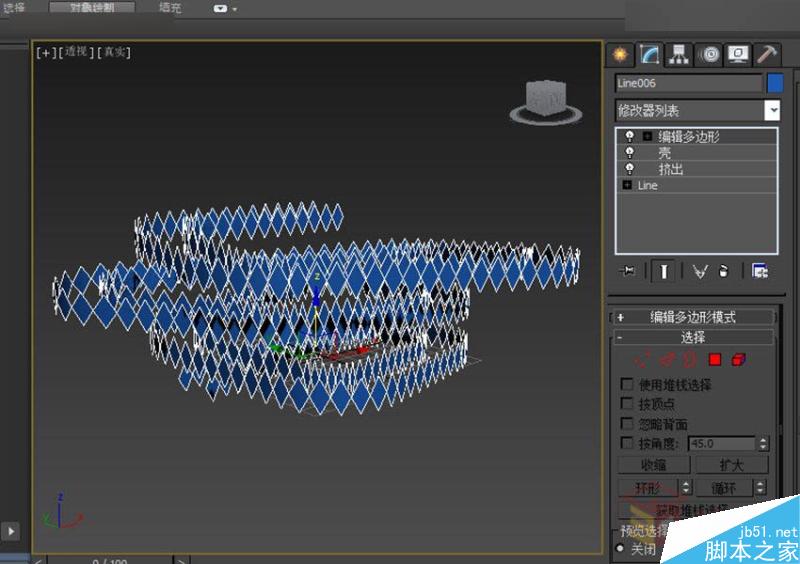800x564 pixels.
Task: Select Element sub-object cube icon
Action: point(739,360)
